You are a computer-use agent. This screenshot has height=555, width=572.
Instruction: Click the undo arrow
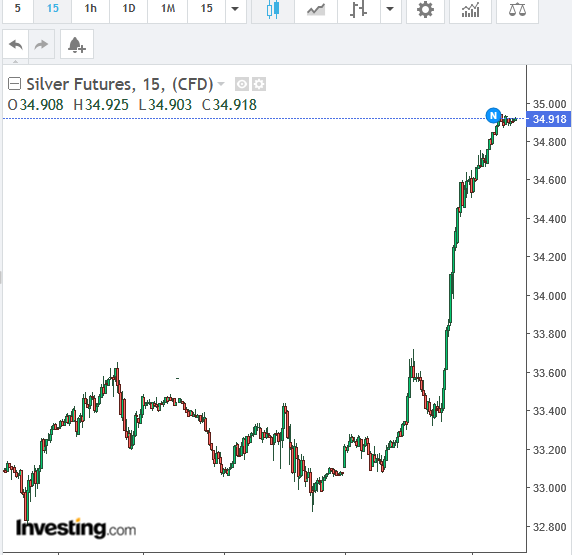(16, 45)
